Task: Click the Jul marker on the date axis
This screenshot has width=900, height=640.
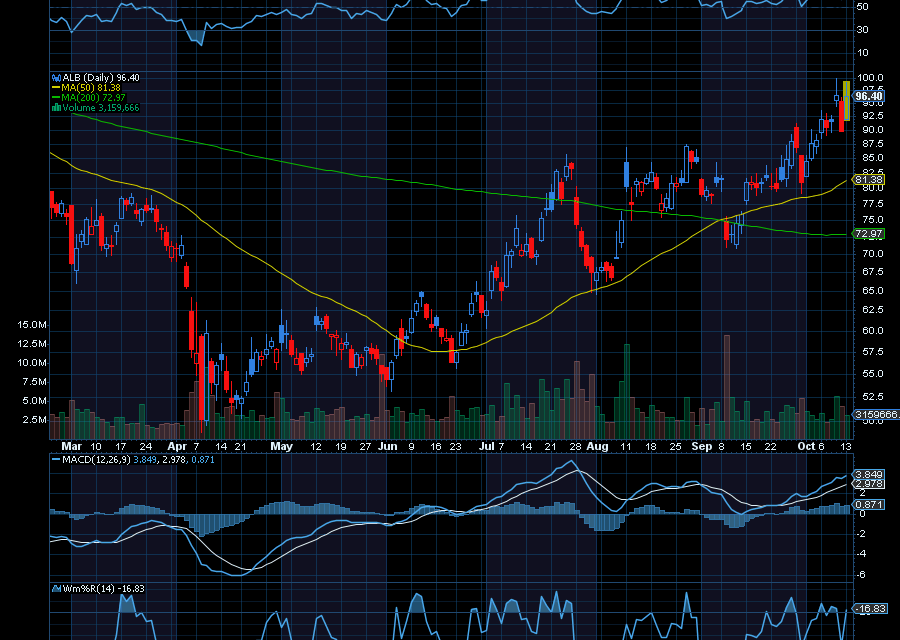Action: (487, 446)
